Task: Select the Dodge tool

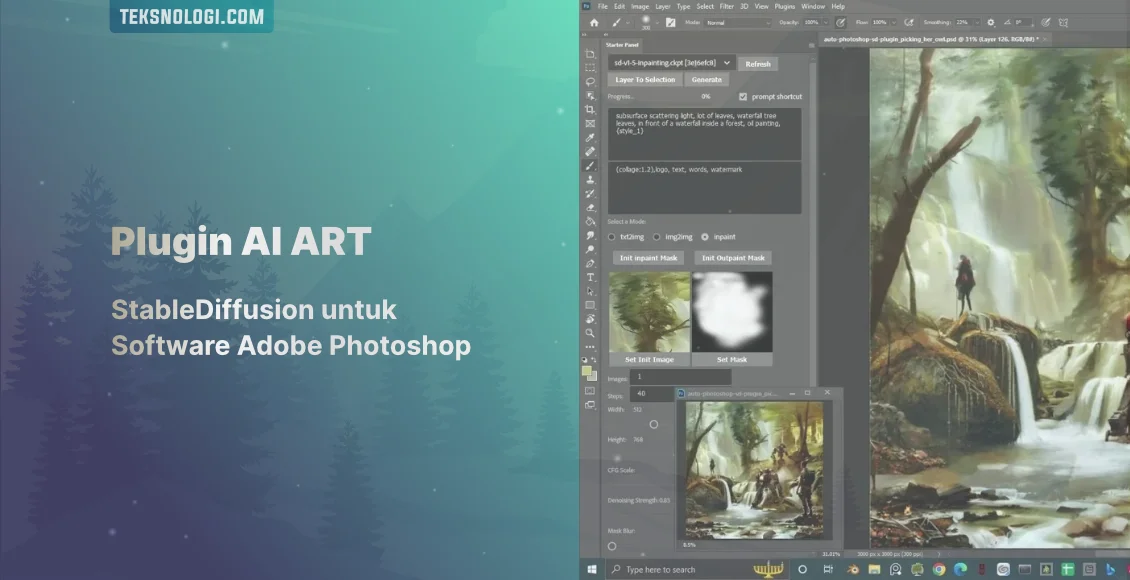Action: tap(590, 249)
